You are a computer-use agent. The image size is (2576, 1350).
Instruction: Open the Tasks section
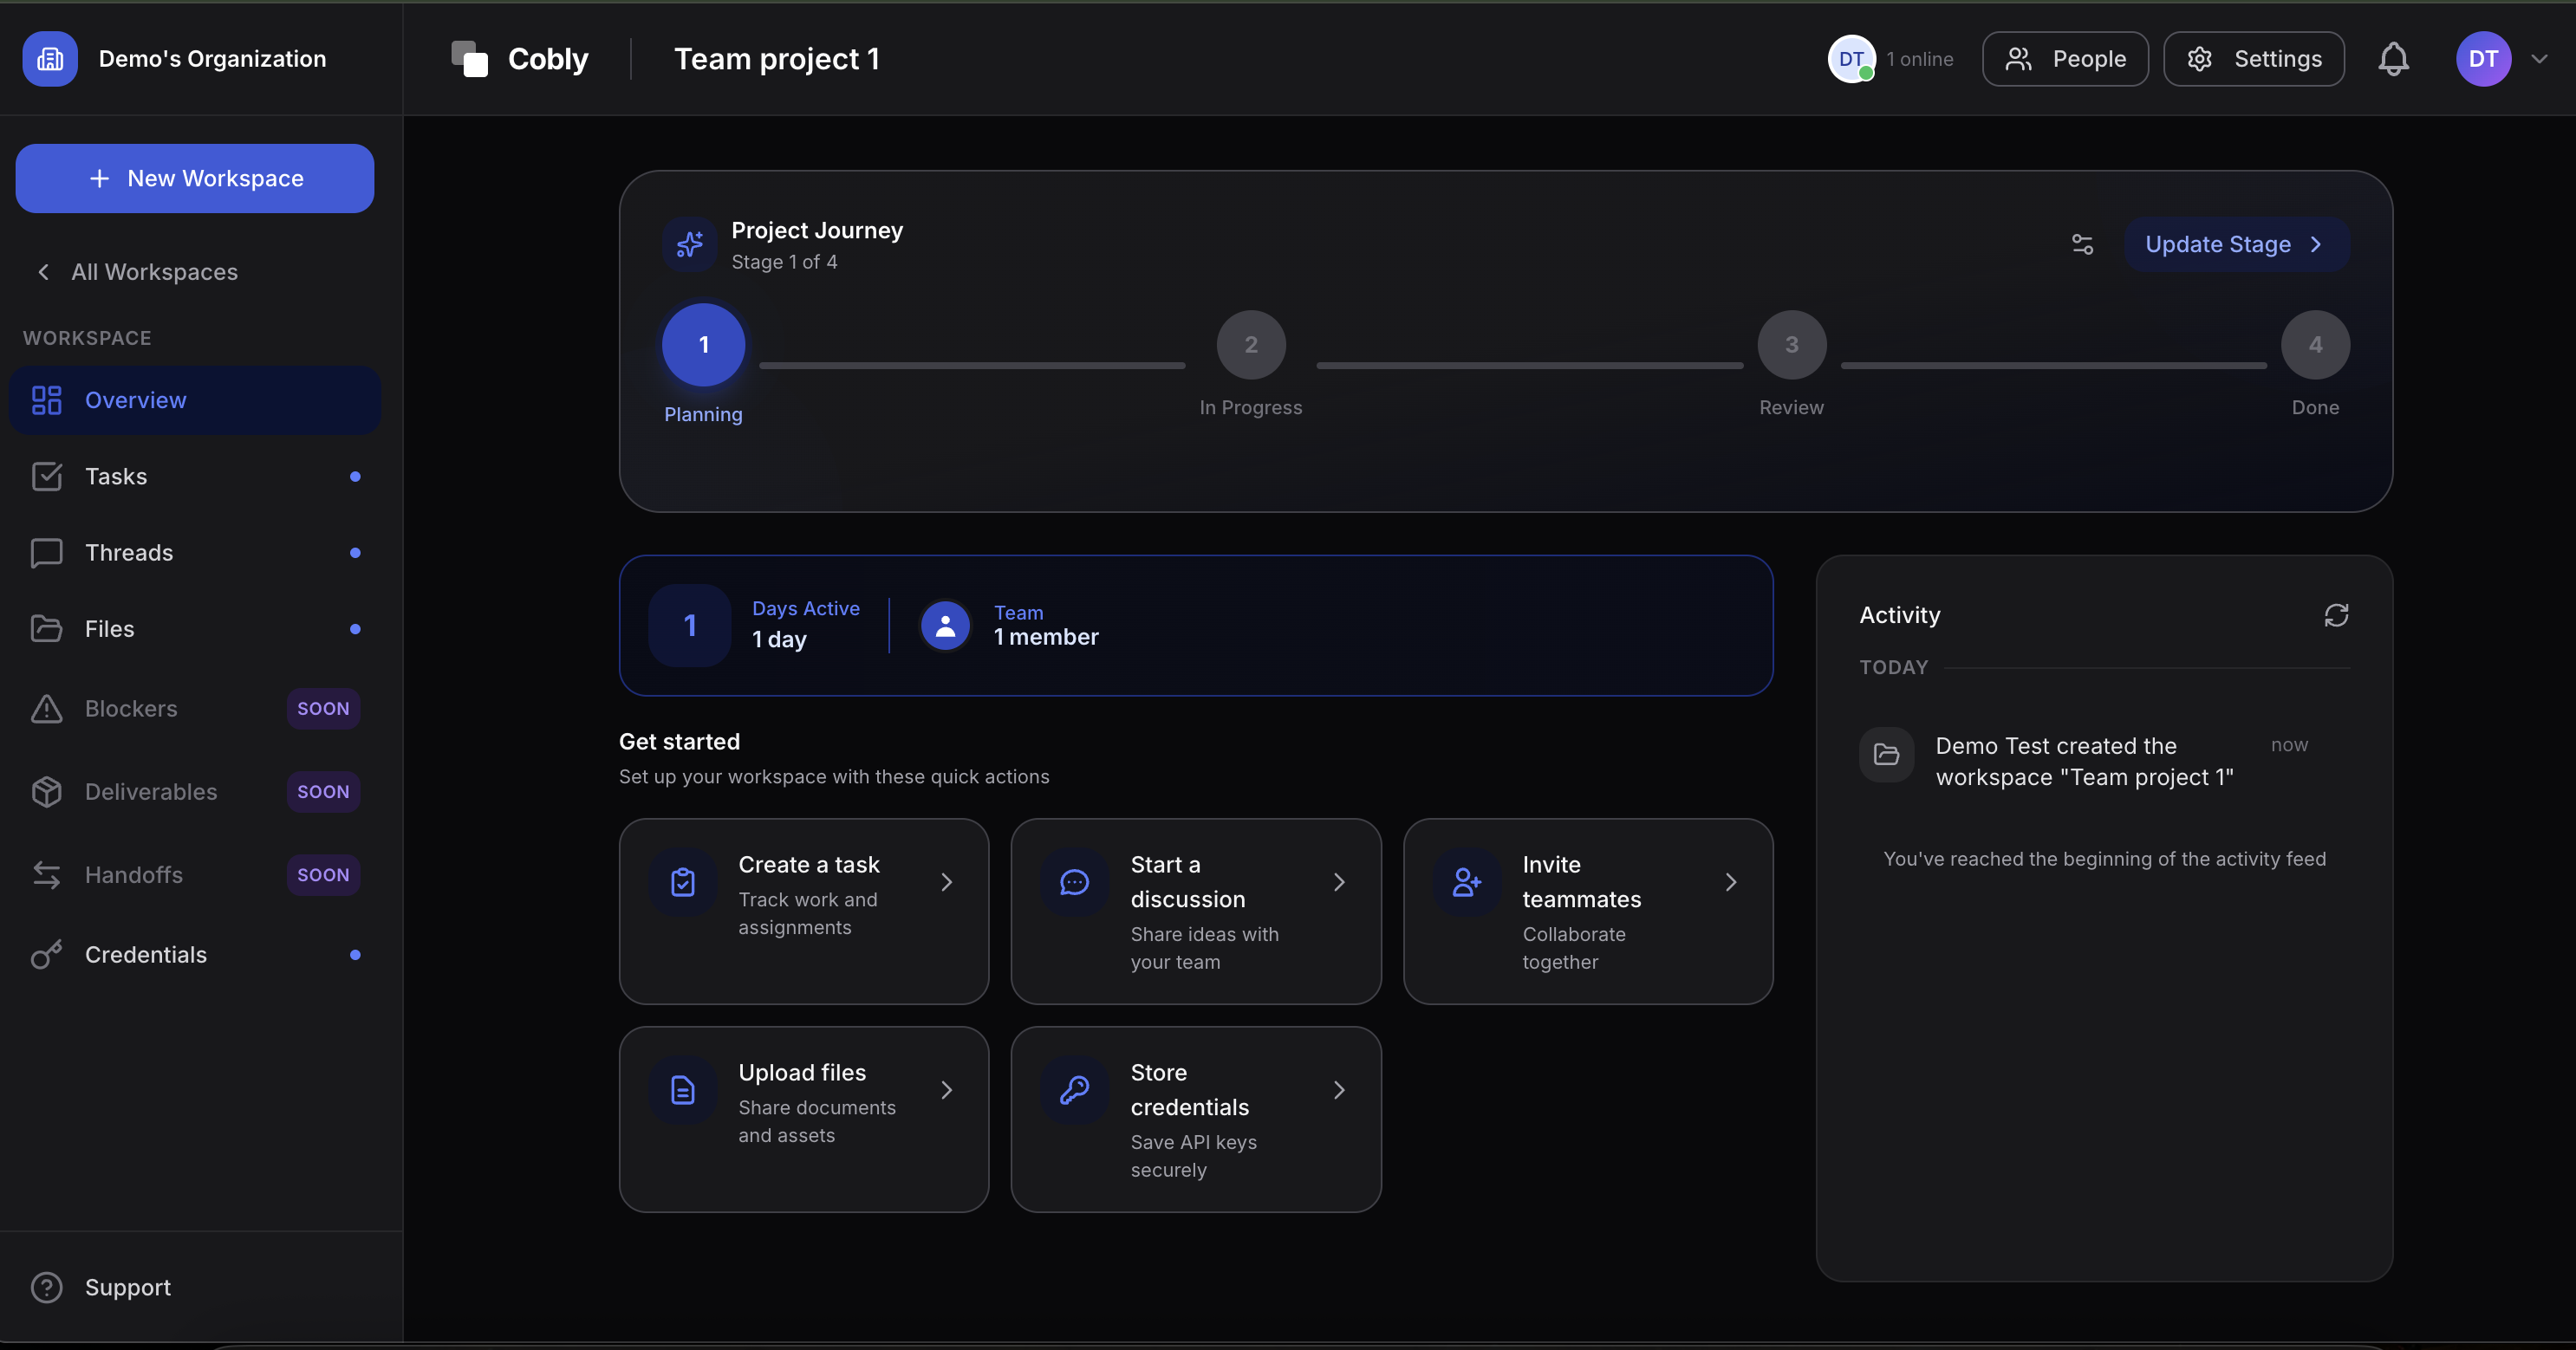pyautogui.click(x=195, y=476)
